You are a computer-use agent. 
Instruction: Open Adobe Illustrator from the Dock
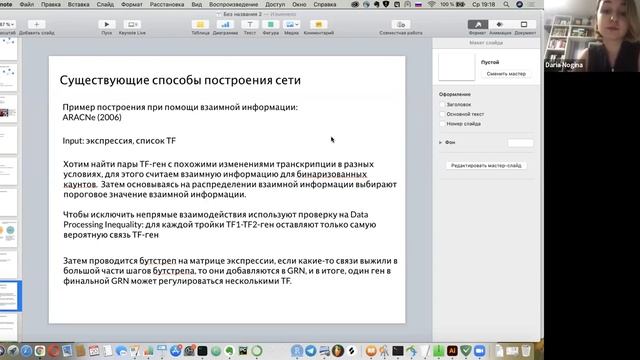[452, 351]
